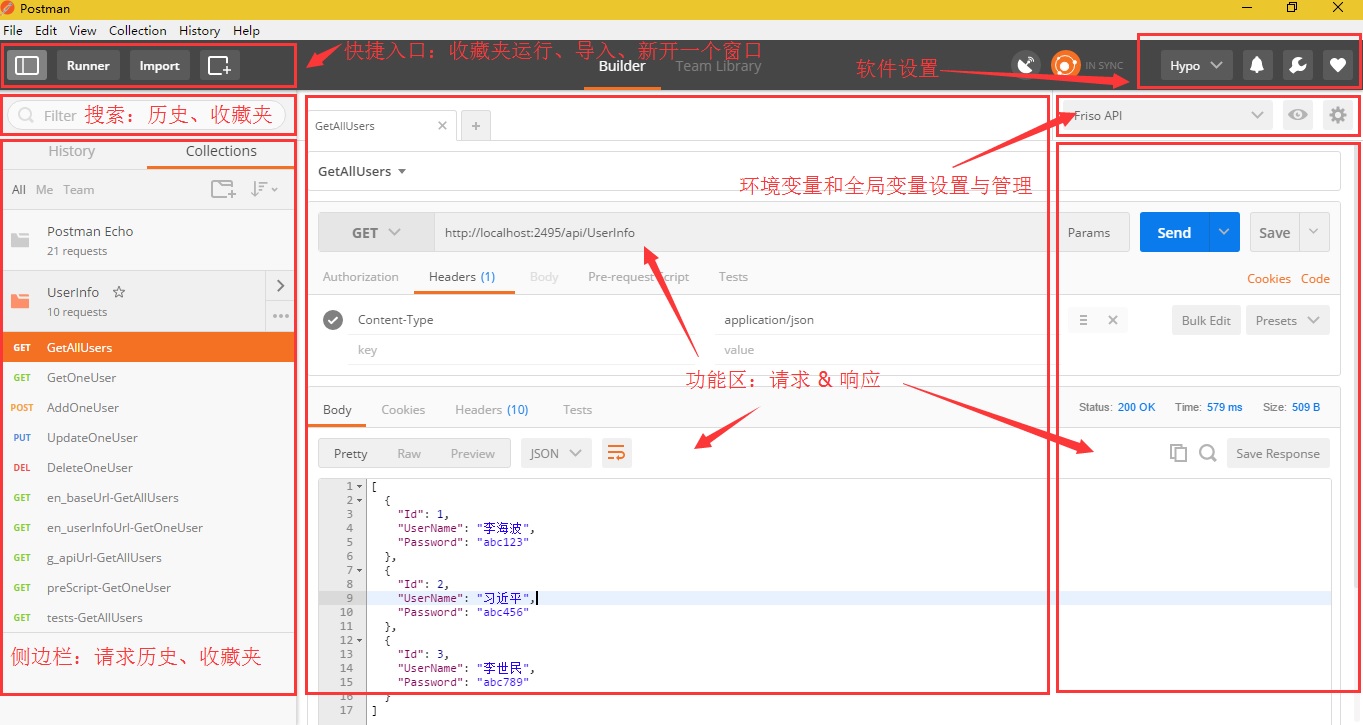Screen dimensions: 1363x725
Task: Select the preScript-GetOneUser request
Action: click(148, 588)
